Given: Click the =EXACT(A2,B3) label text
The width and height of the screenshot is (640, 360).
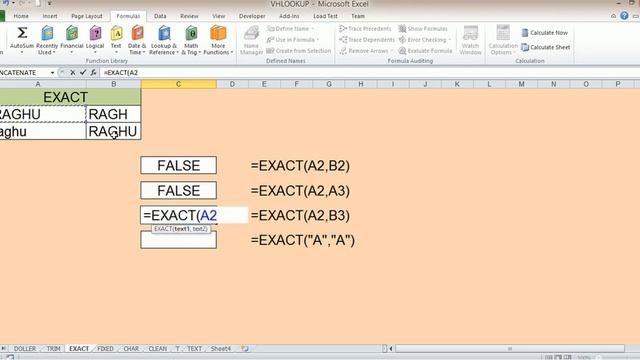Looking at the screenshot, I should [300, 216].
